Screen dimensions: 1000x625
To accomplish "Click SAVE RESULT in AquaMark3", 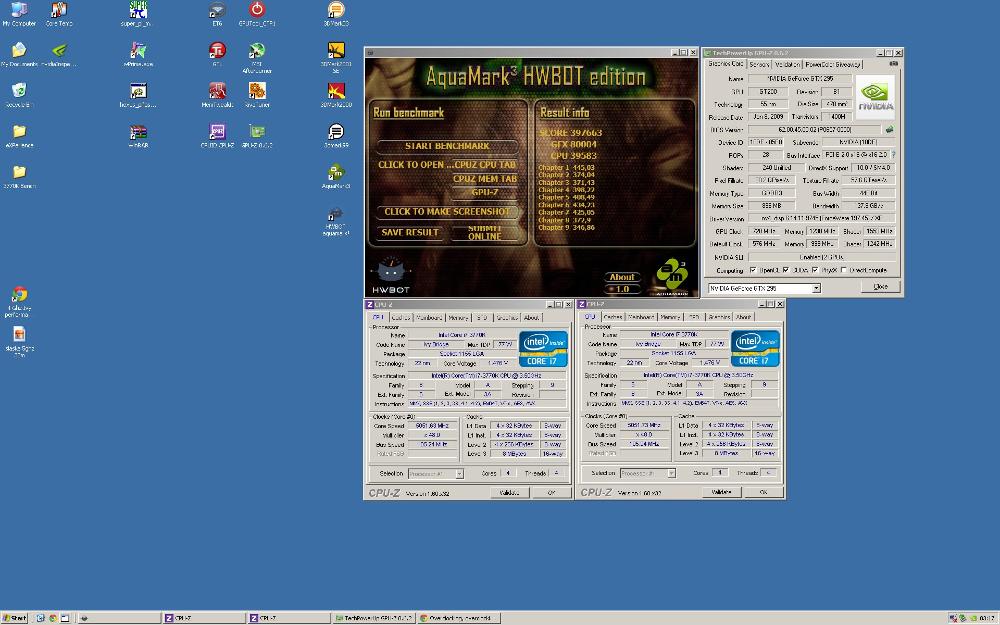I will pos(409,232).
